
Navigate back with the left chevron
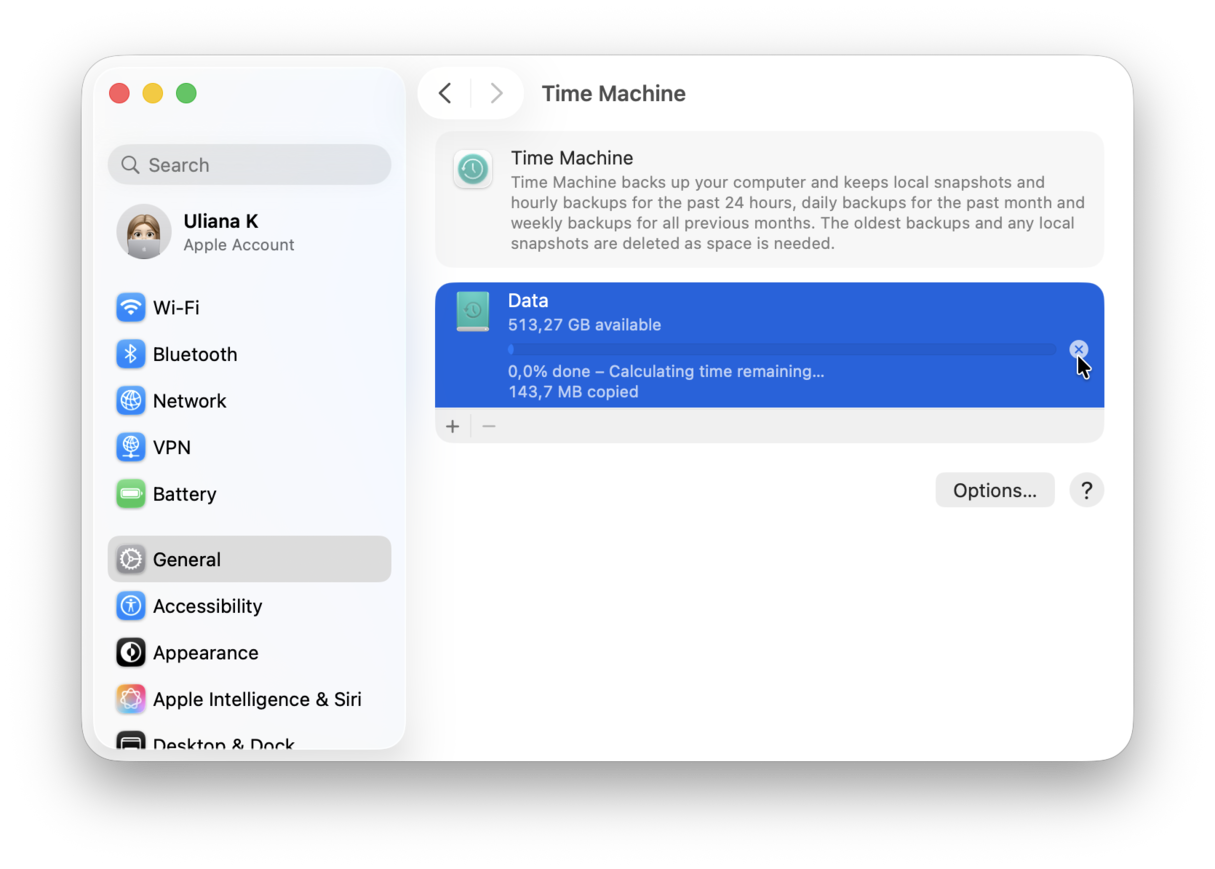tap(444, 92)
